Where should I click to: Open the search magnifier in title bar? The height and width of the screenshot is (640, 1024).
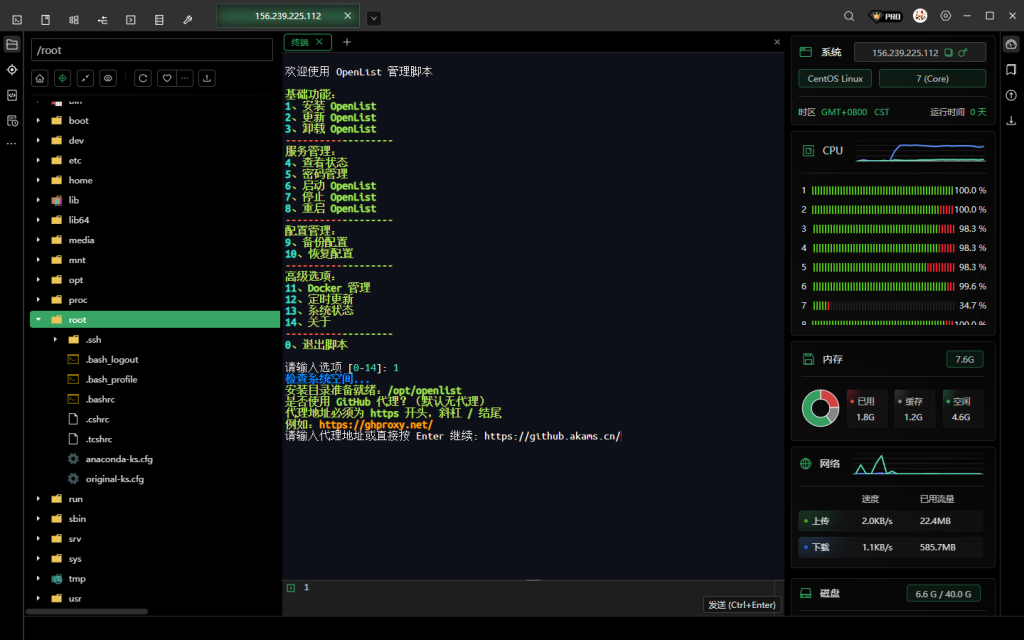pyautogui.click(x=849, y=16)
